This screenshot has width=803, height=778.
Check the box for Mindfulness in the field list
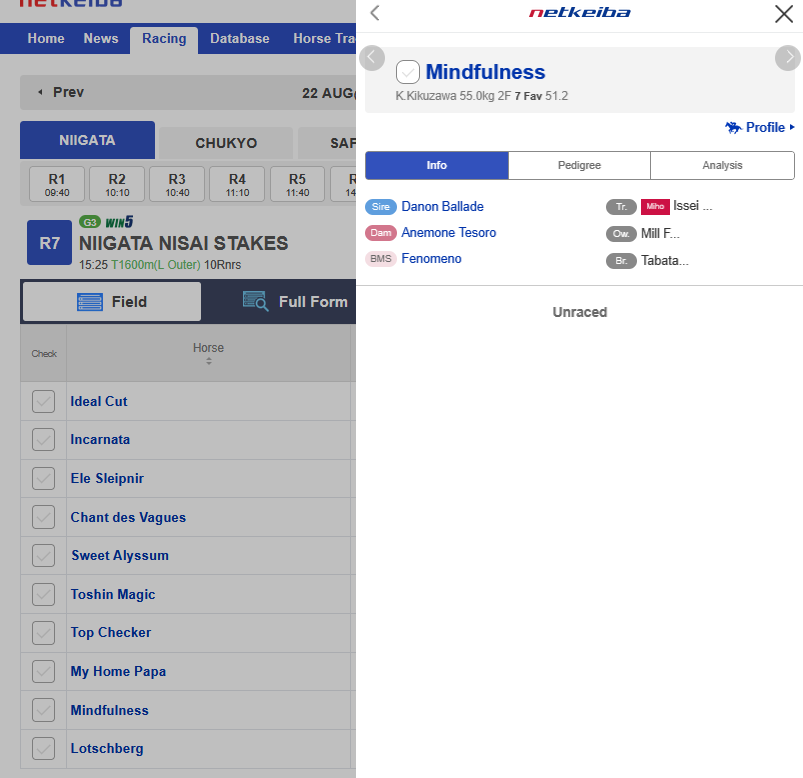click(44, 710)
